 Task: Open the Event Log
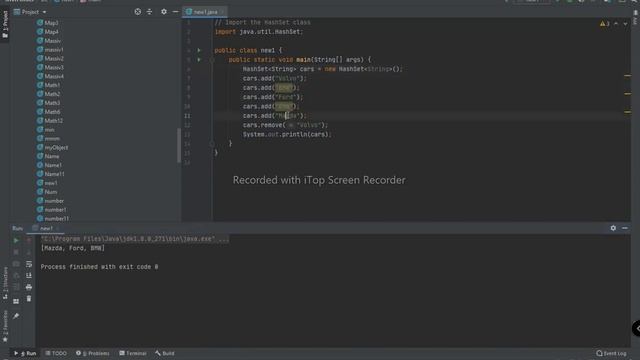(x=611, y=353)
